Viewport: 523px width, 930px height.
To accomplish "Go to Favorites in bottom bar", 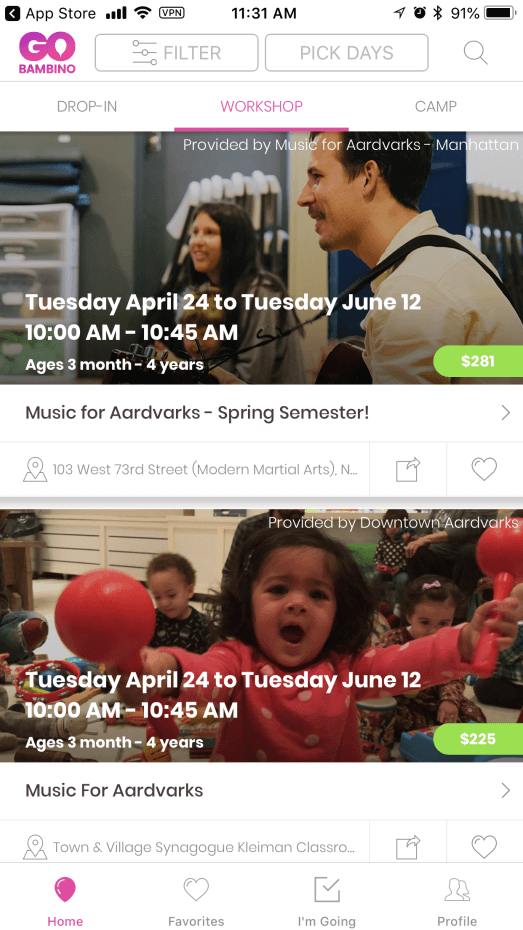I will tap(196, 902).
